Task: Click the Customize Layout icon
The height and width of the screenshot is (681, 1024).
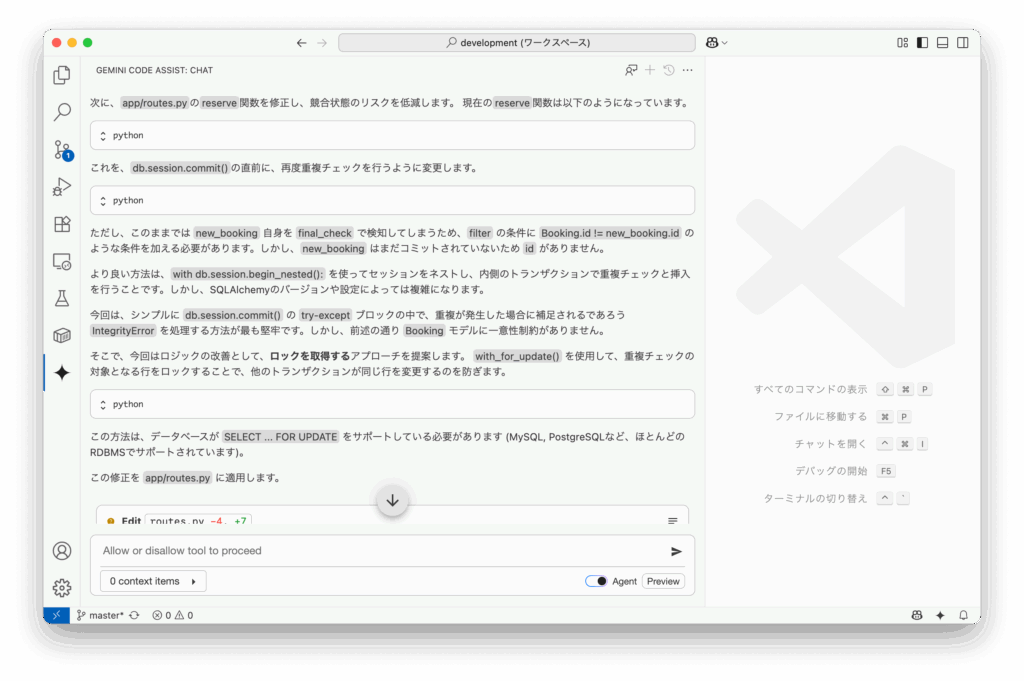Action: pyautogui.click(x=903, y=42)
